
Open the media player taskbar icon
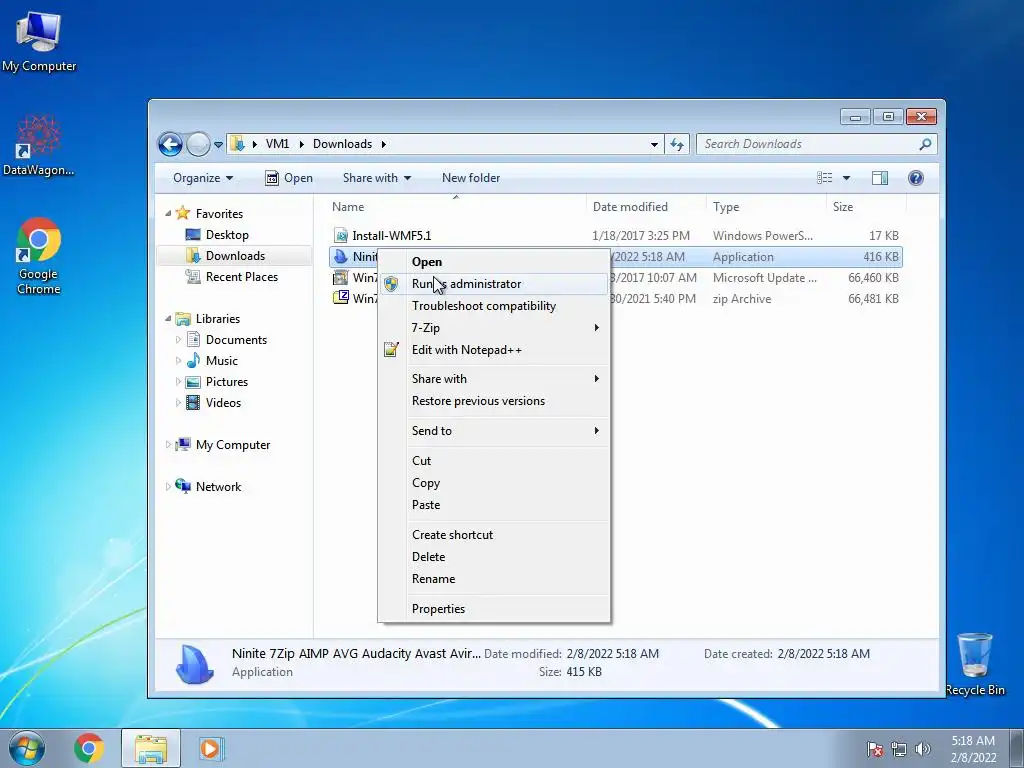(210, 748)
